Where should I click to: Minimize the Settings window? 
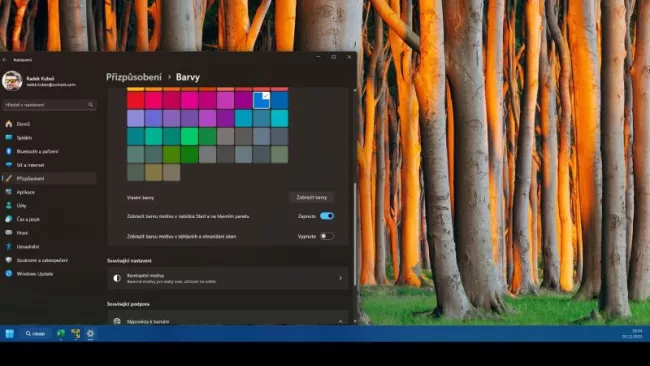(318, 57)
